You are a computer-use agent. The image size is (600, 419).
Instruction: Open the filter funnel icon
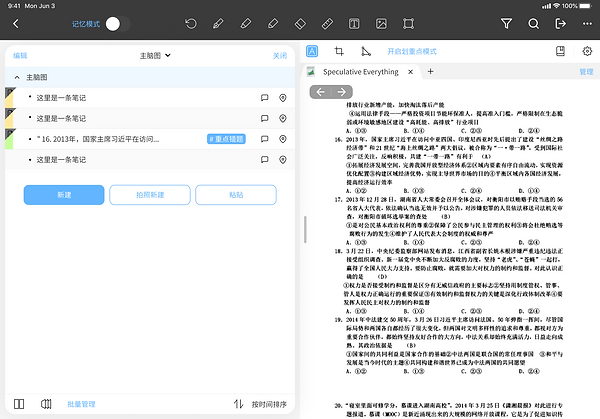pos(506,24)
